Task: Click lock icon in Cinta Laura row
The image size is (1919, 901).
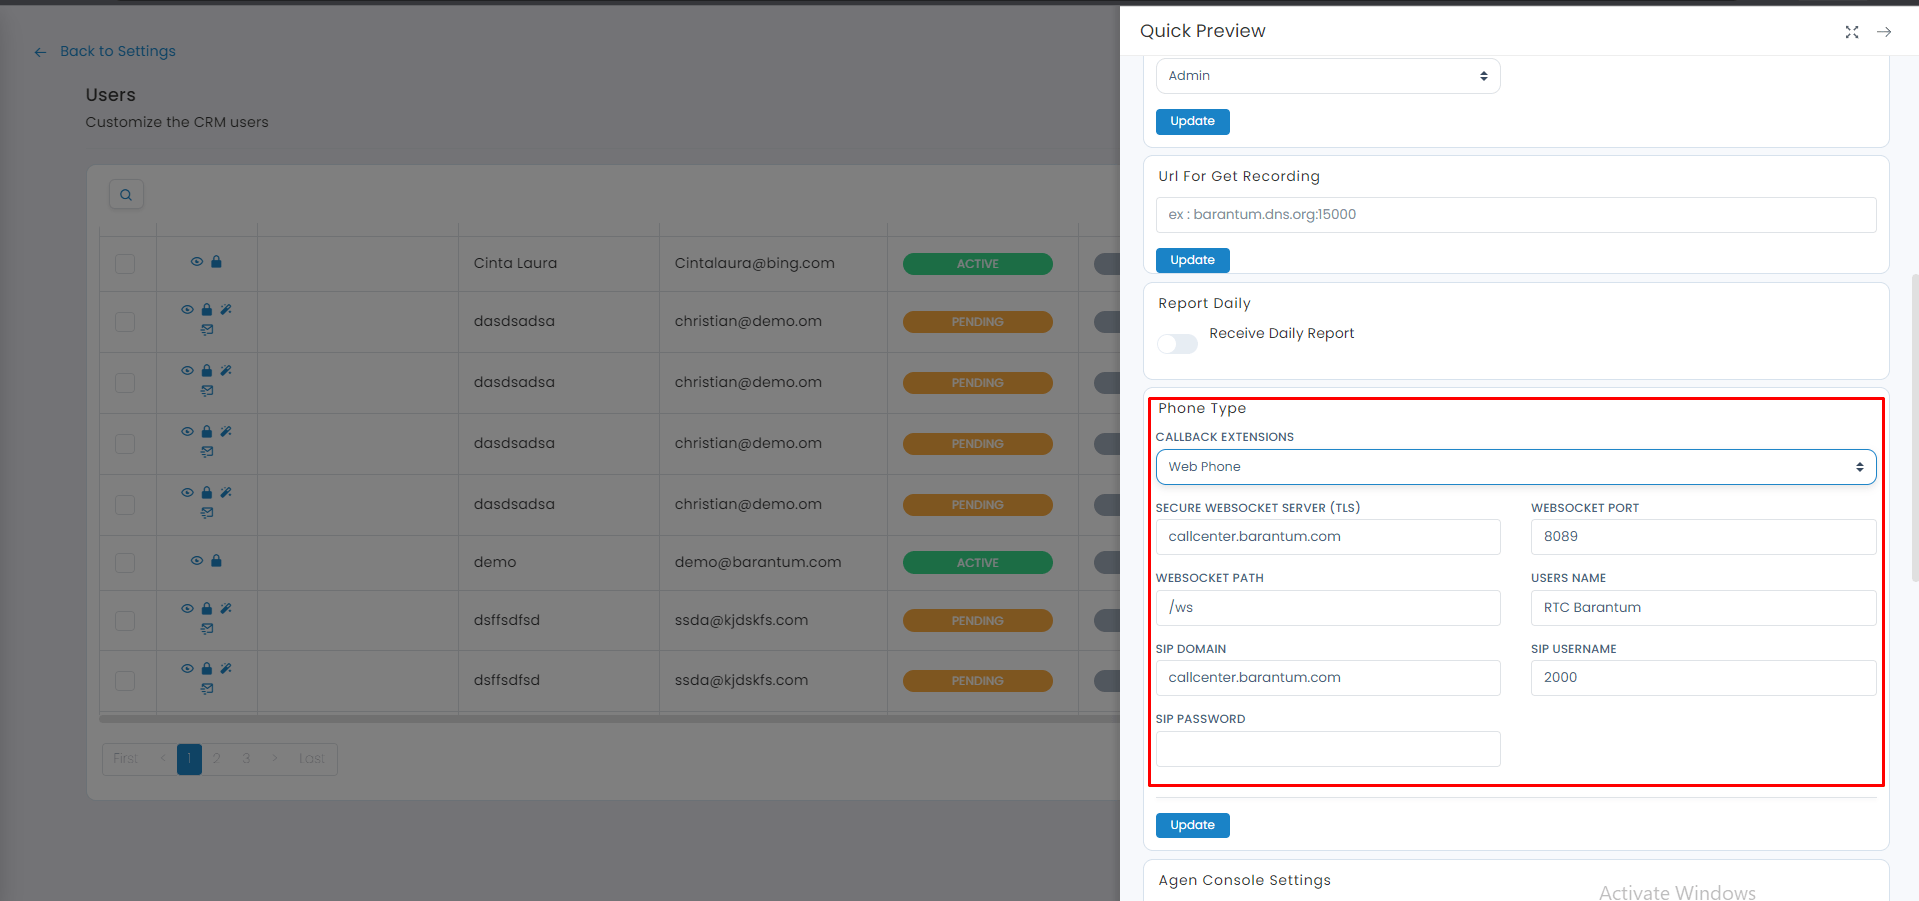Action: click(216, 262)
